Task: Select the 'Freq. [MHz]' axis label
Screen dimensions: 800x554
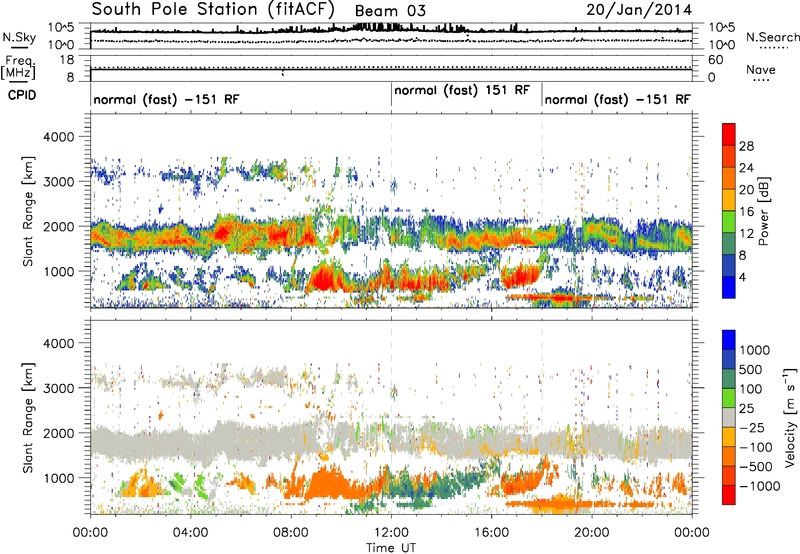Action: click(x=19, y=68)
